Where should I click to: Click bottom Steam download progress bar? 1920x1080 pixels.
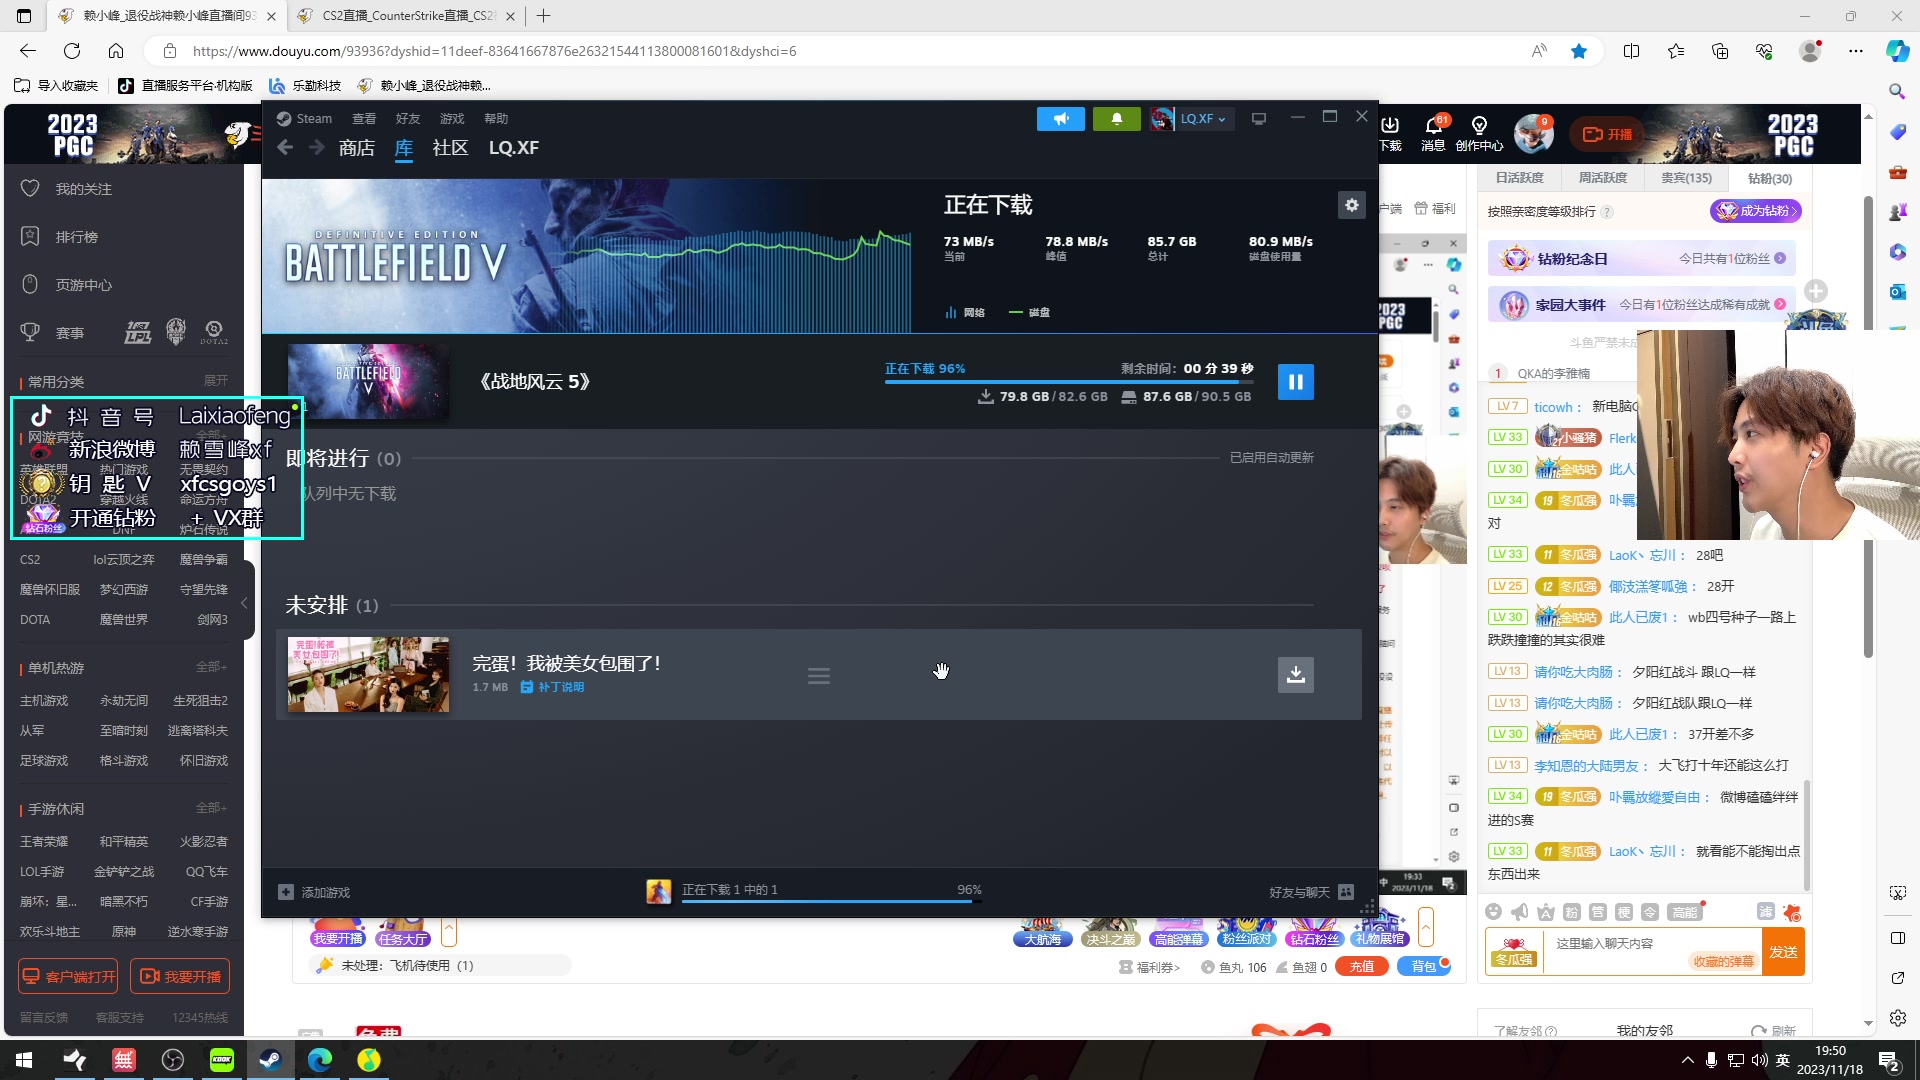click(x=831, y=902)
